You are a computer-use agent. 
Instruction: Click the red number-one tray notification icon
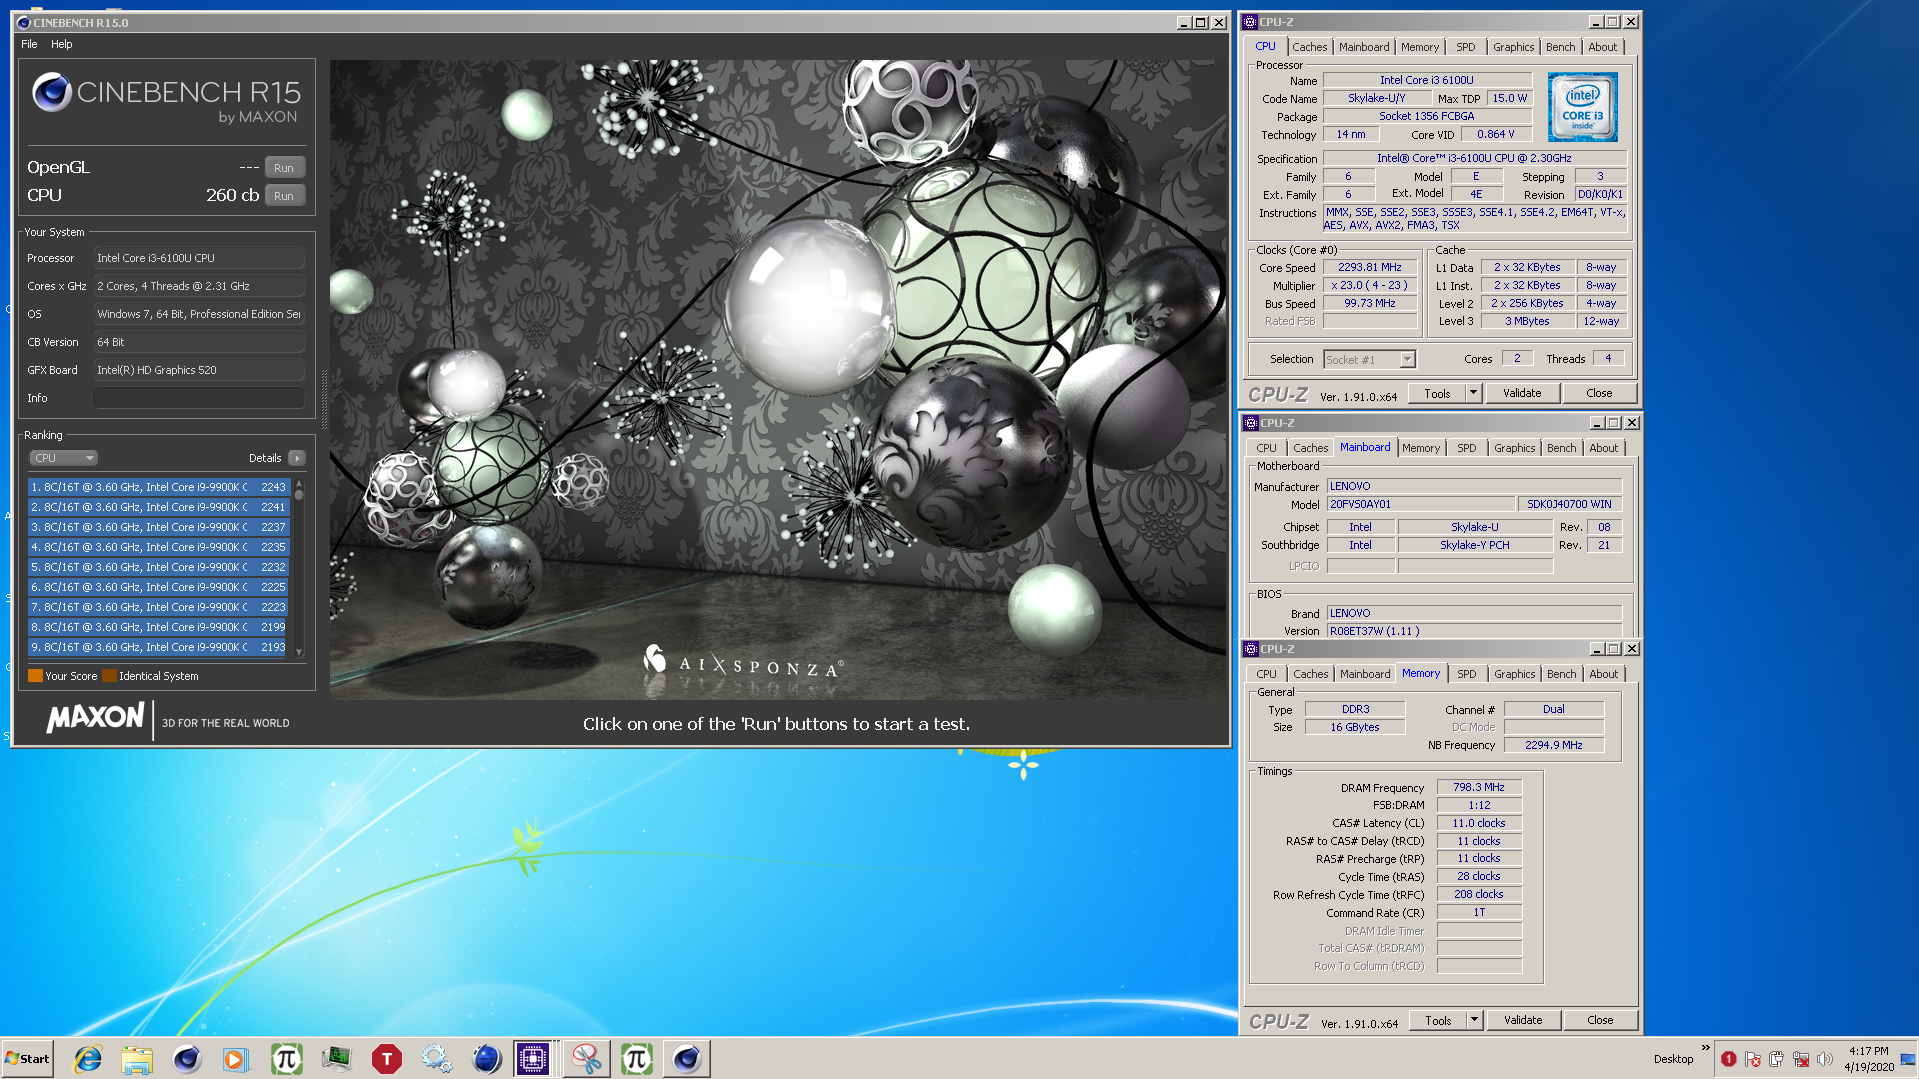point(1728,1059)
